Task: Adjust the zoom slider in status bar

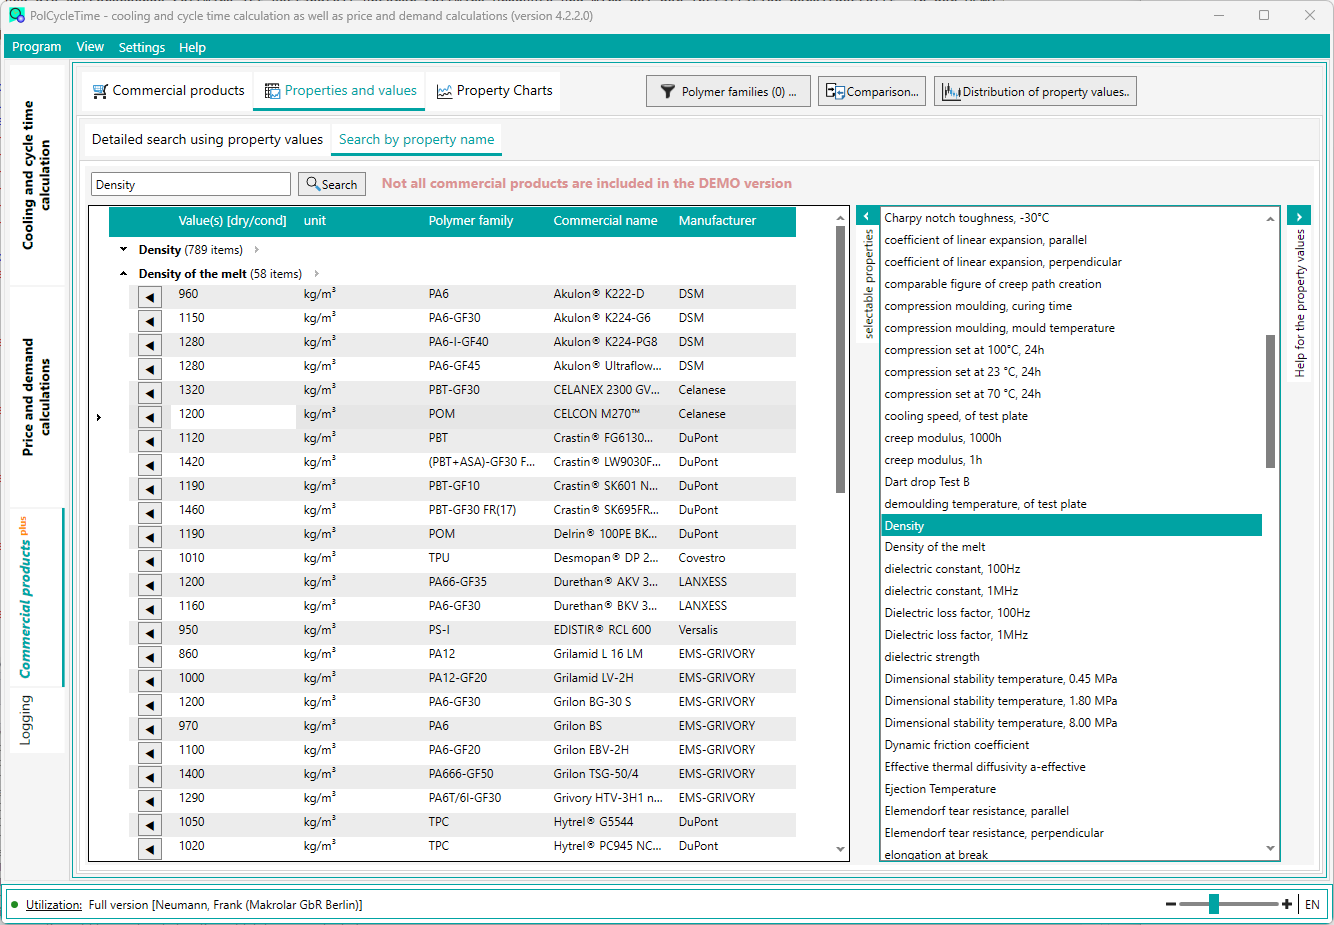Action: pyautogui.click(x=1213, y=905)
